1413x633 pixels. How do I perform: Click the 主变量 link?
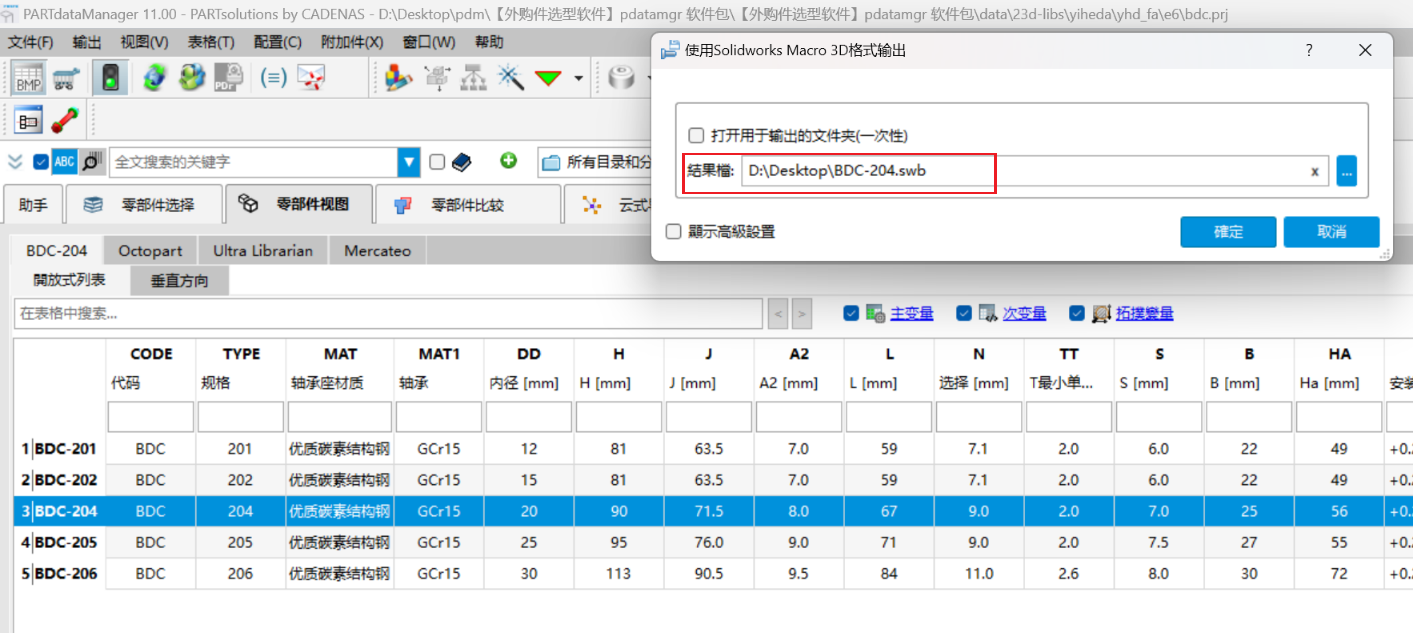pos(912,314)
